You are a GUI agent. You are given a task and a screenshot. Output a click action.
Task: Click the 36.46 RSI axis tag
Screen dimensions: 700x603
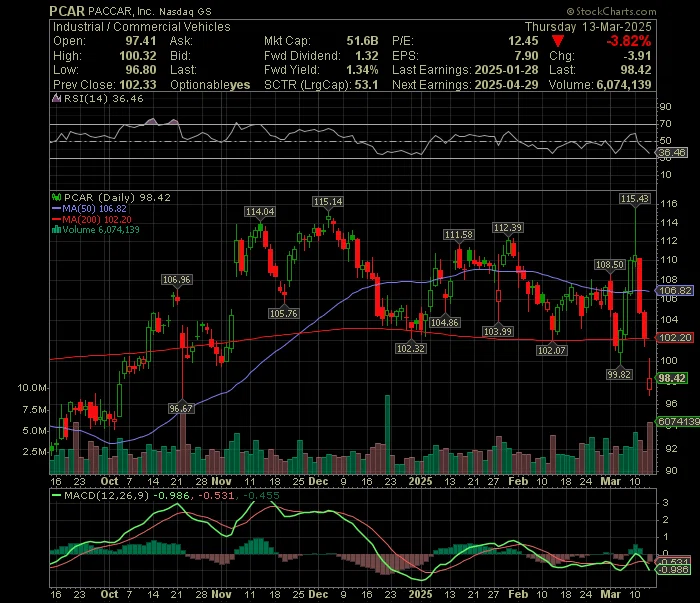pos(672,153)
